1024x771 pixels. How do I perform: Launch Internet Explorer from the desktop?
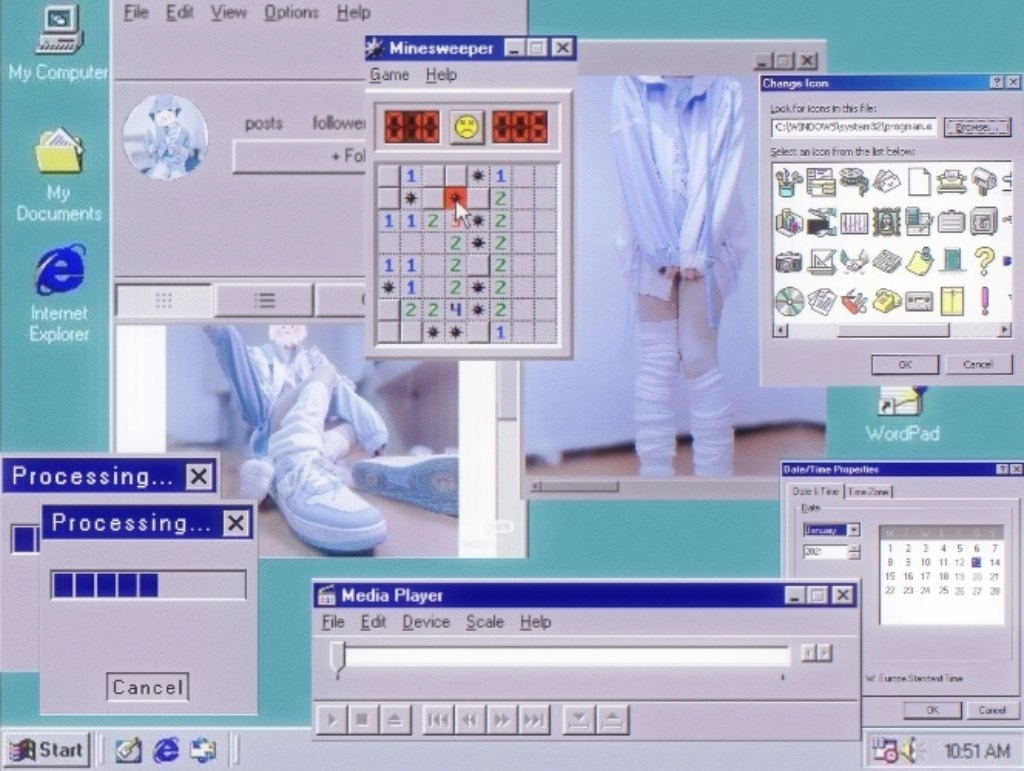(x=59, y=294)
